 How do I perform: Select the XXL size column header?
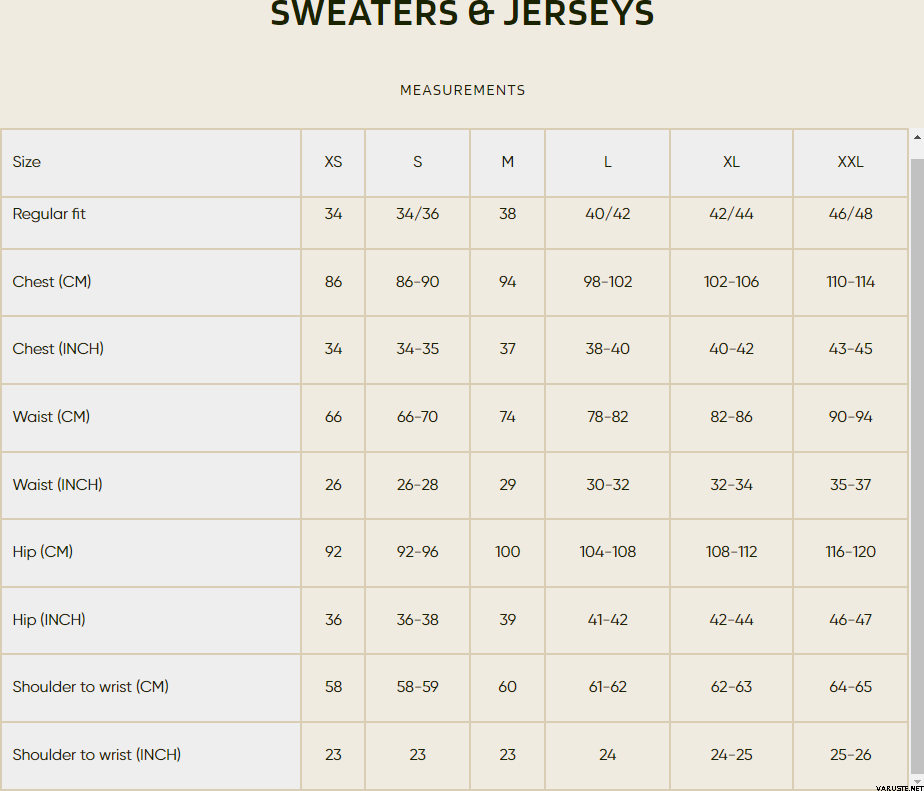click(850, 162)
